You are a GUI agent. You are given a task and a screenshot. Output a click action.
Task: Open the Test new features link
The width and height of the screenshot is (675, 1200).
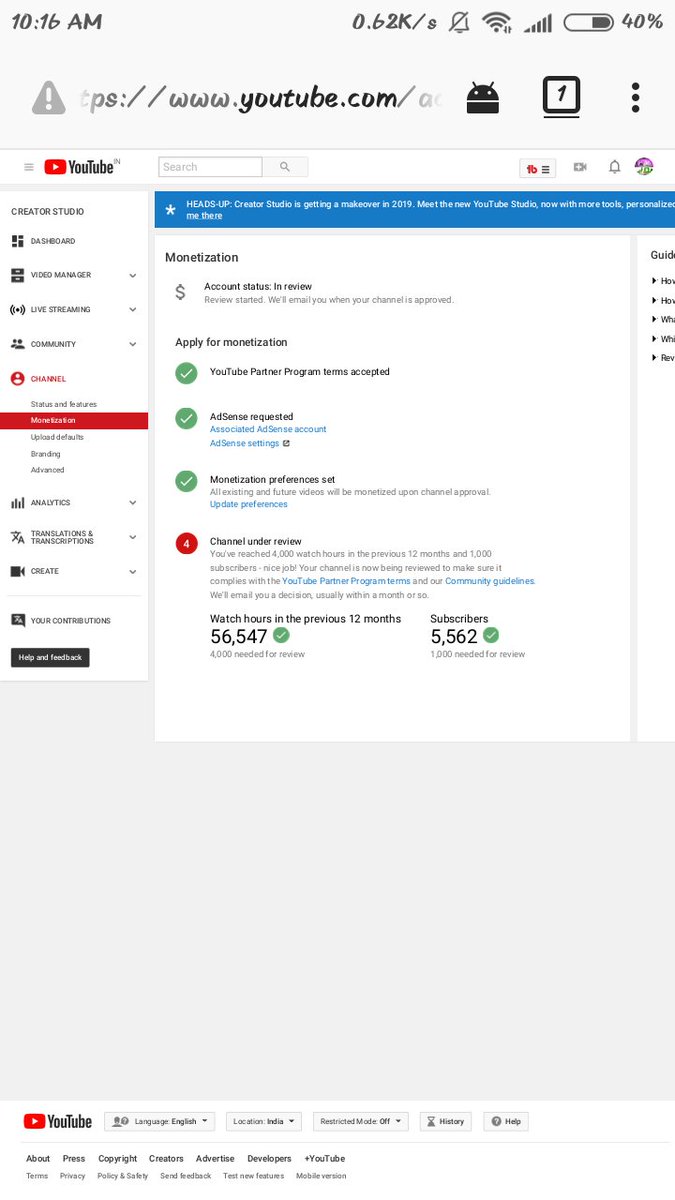pos(253,1176)
